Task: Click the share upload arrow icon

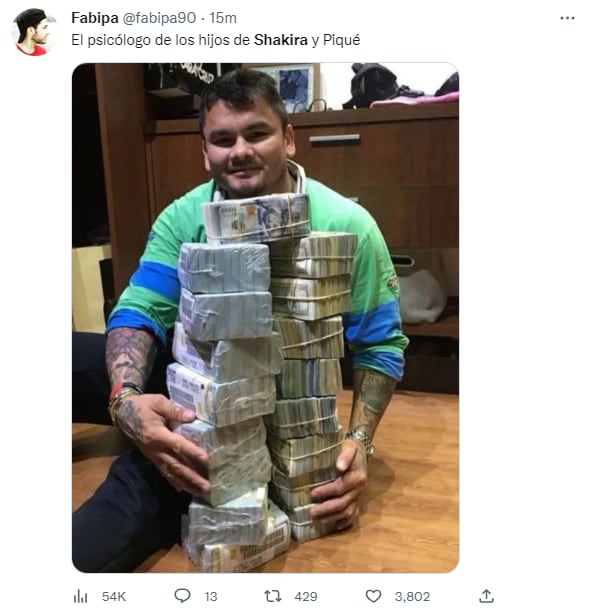Action: [x=486, y=596]
